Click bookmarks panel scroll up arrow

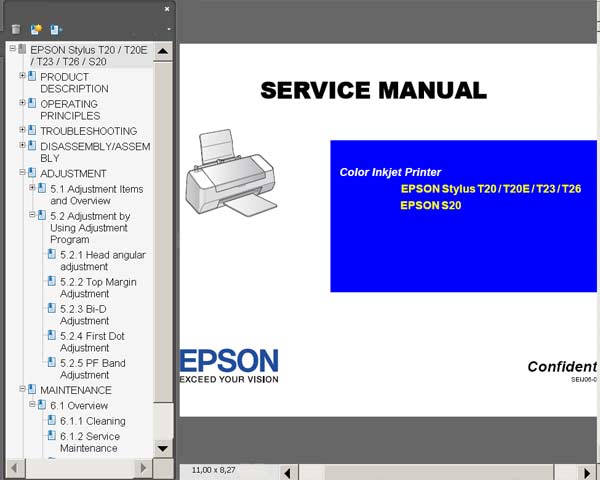tap(163, 51)
